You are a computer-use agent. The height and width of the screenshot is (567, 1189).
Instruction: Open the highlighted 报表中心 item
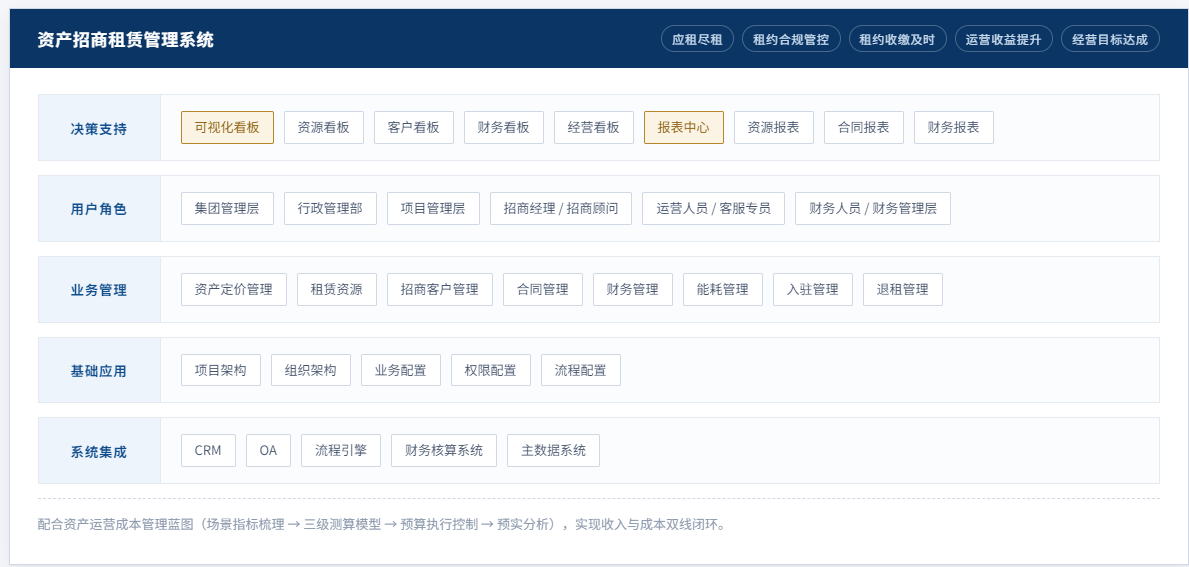click(x=684, y=127)
